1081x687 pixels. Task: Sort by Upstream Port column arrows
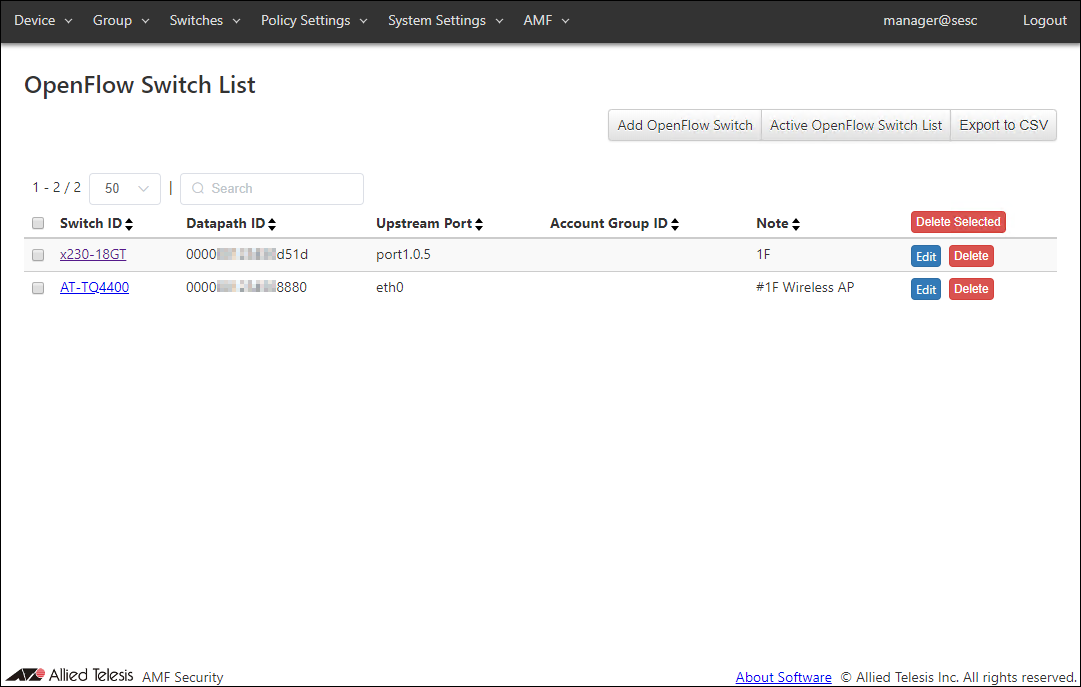pos(479,224)
